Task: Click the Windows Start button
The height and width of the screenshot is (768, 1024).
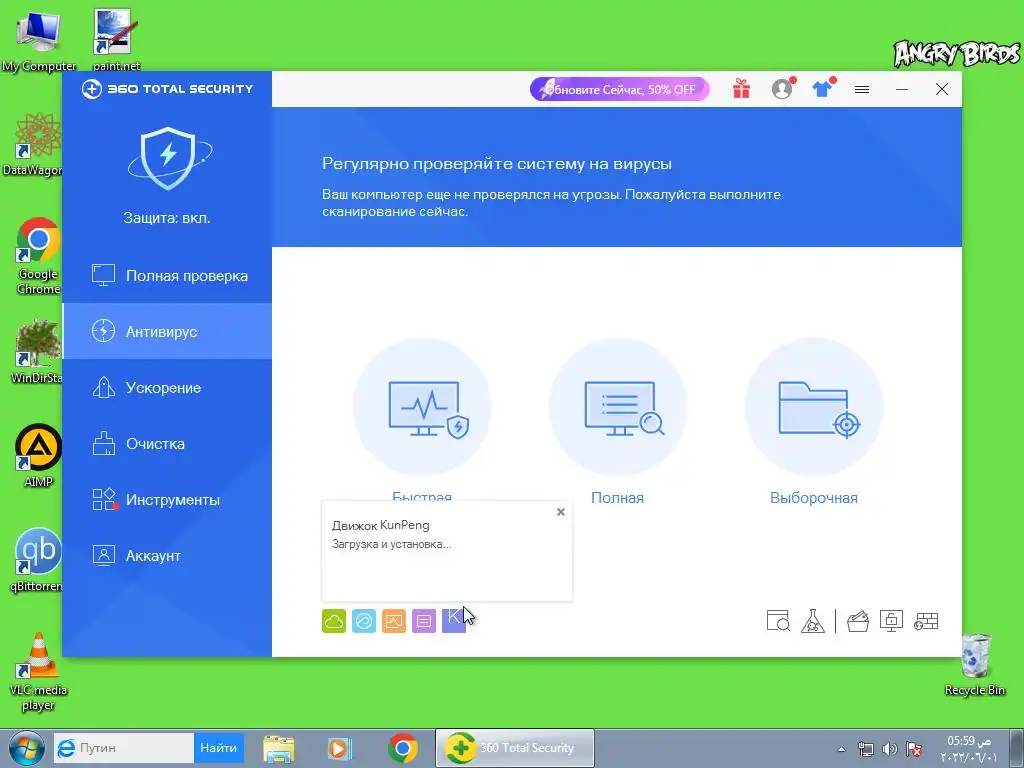Action: pyautogui.click(x=26, y=748)
